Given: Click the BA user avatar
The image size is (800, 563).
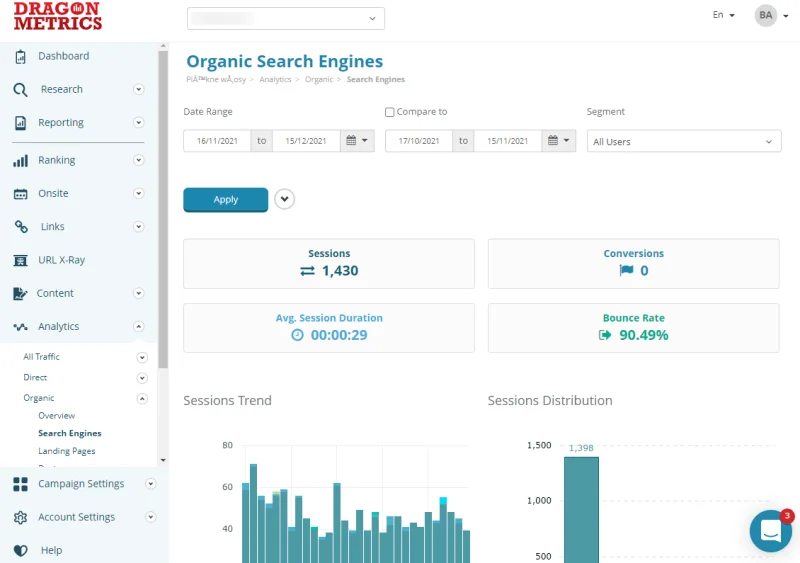Looking at the screenshot, I should tap(765, 15).
